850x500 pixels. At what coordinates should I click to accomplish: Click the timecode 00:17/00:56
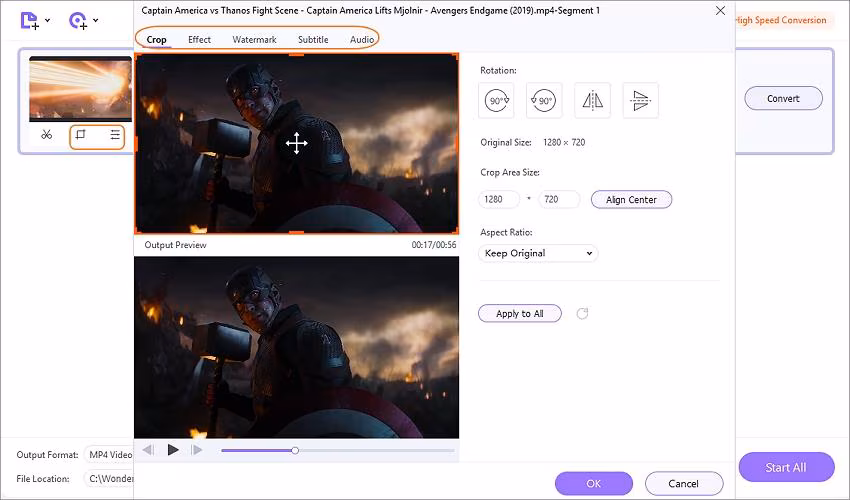[x=434, y=245]
